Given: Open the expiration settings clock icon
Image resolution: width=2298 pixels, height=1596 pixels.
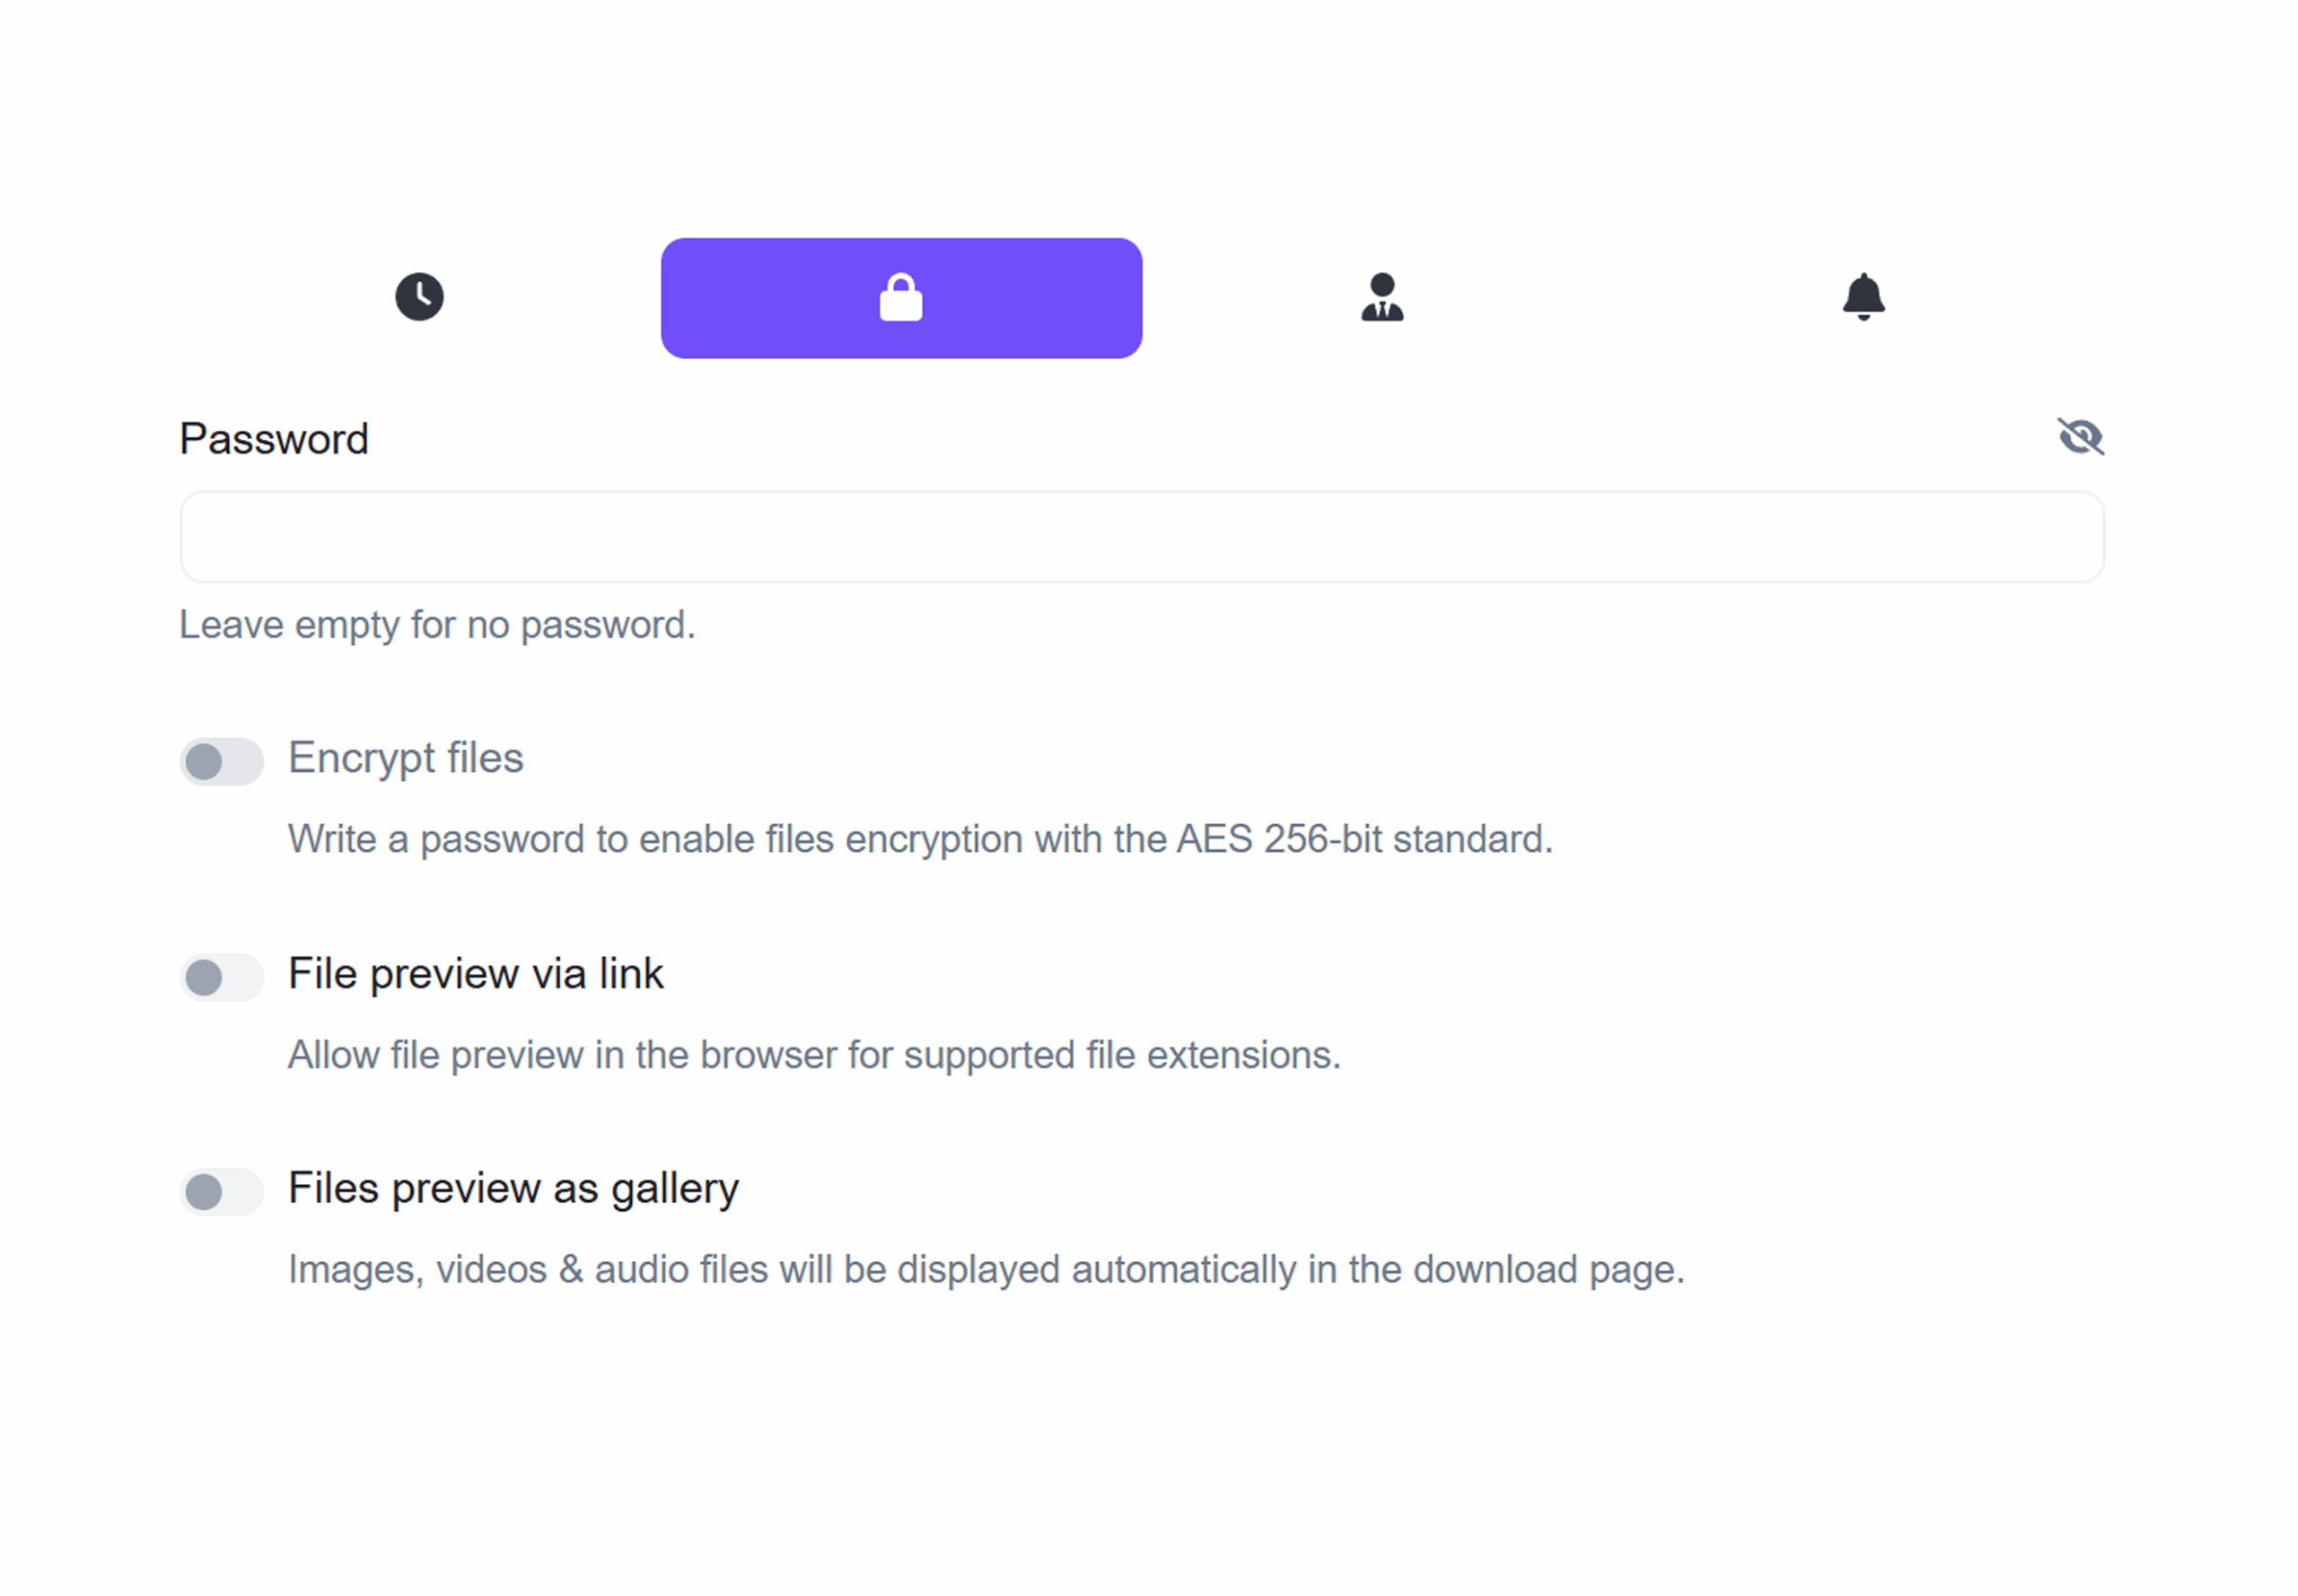Looking at the screenshot, I should (x=419, y=297).
